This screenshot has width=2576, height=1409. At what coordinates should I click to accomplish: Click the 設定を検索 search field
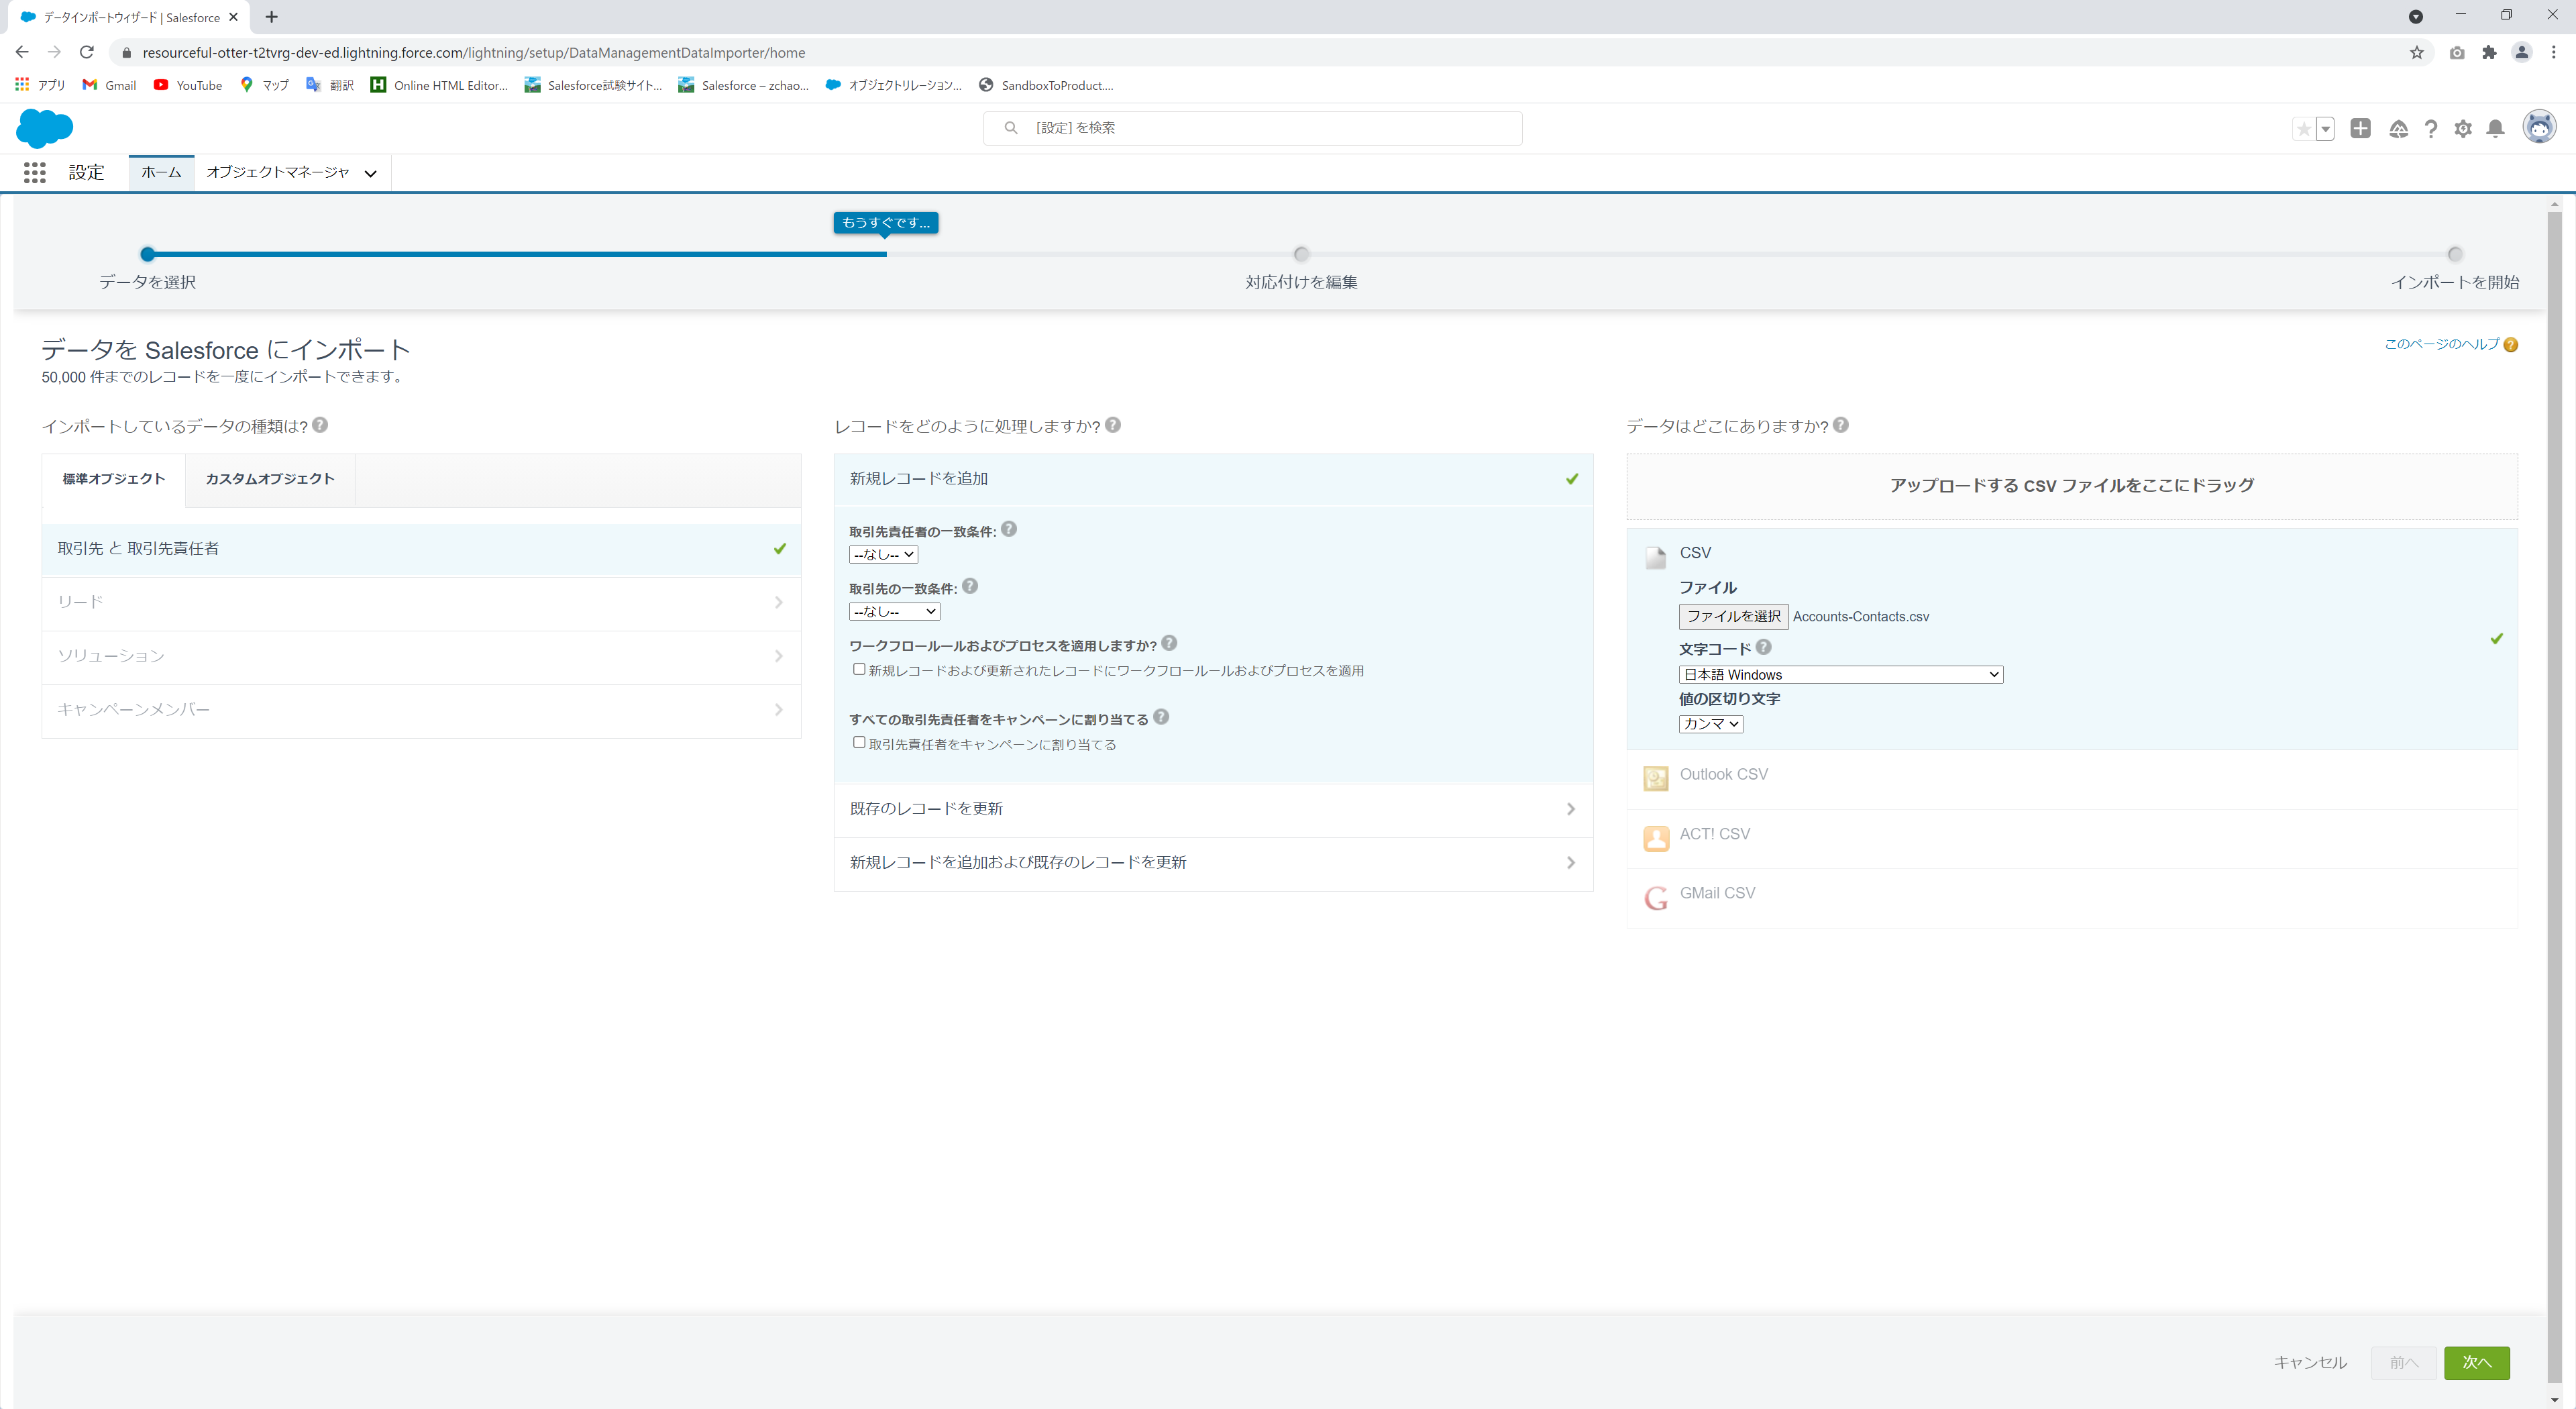coord(1253,128)
